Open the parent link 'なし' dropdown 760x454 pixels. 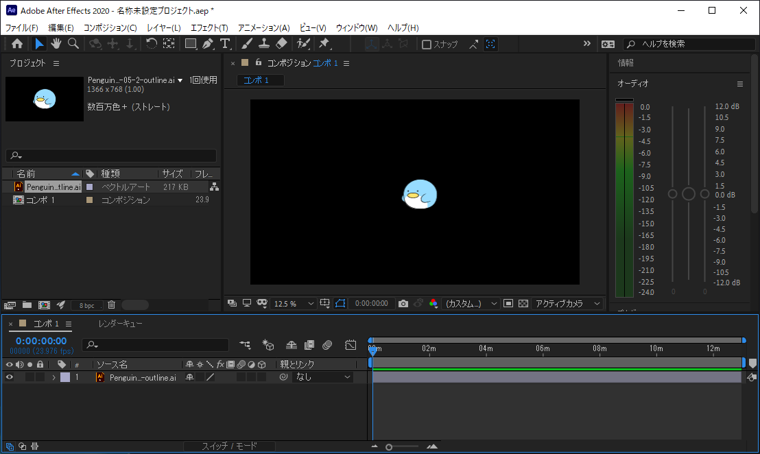322,377
